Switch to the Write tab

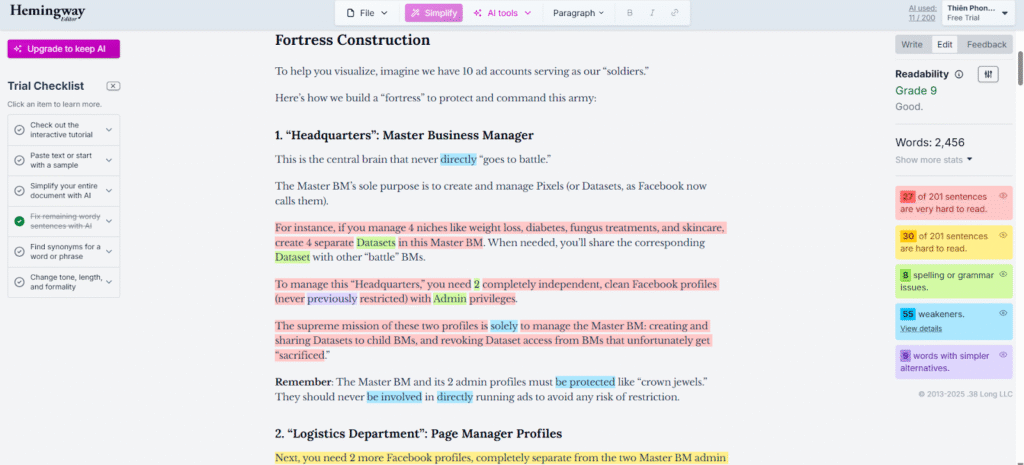[912, 44]
